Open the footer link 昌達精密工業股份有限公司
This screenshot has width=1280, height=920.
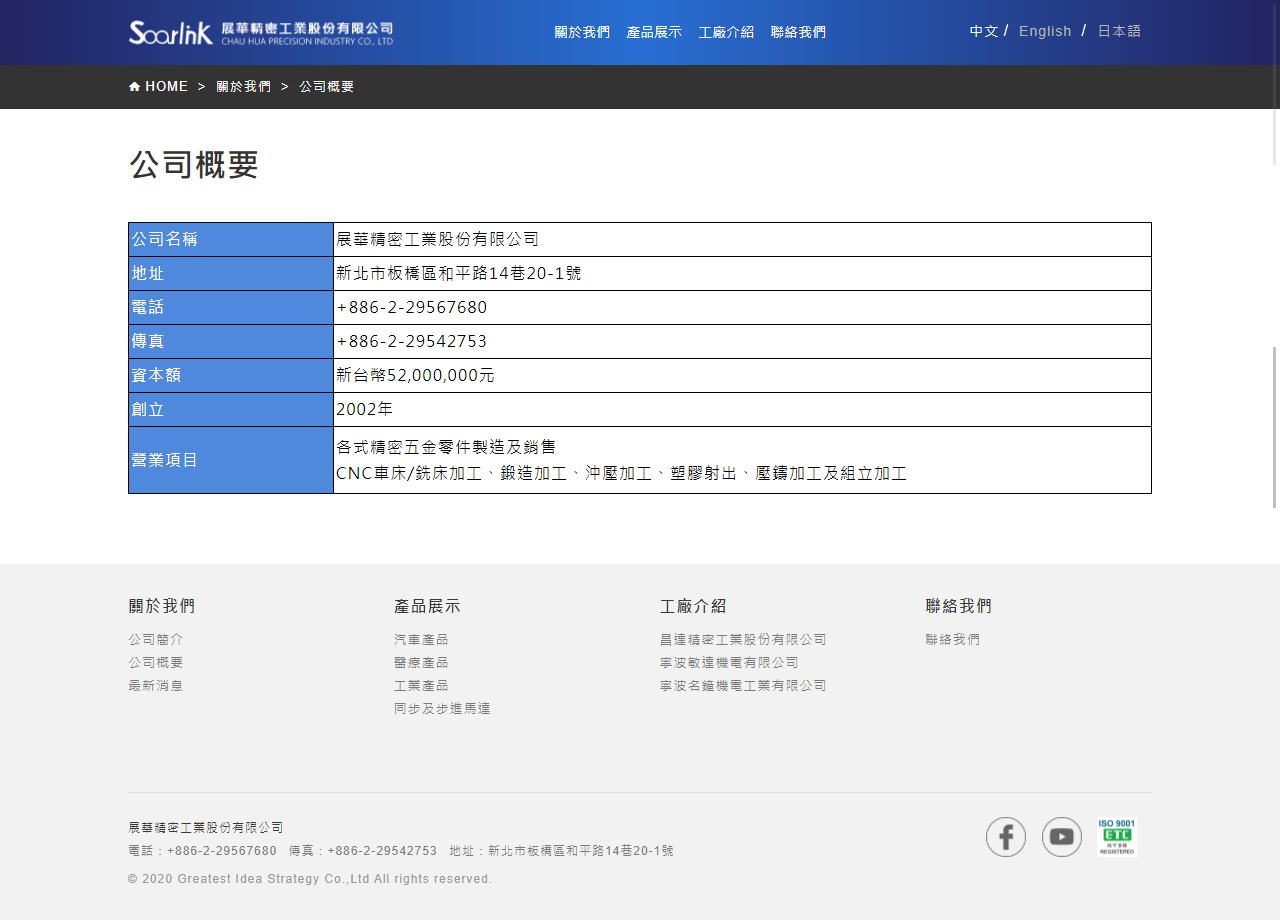point(743,639)
